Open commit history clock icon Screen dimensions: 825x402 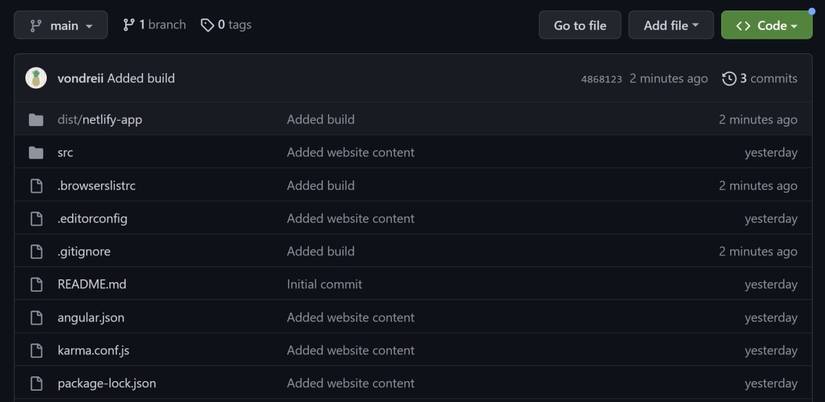coord(729,79)
